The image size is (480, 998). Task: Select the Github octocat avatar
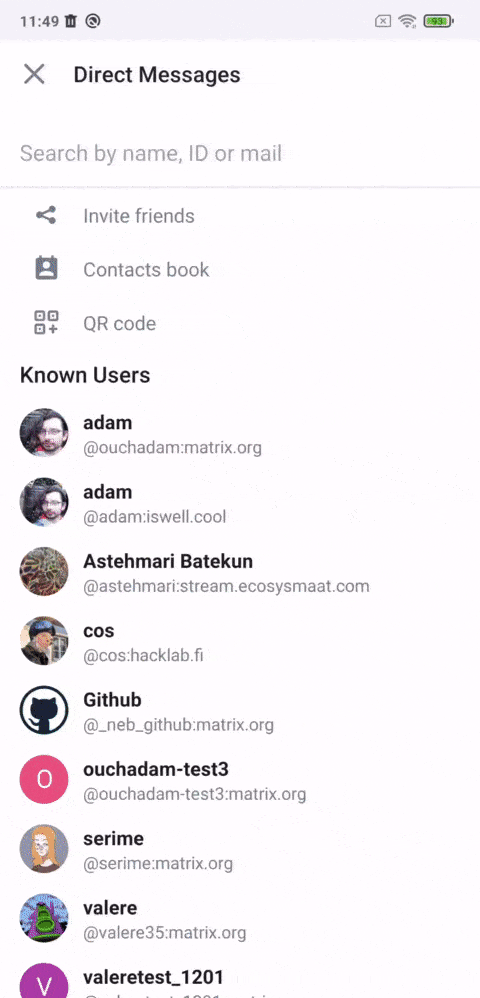[44, 710]
